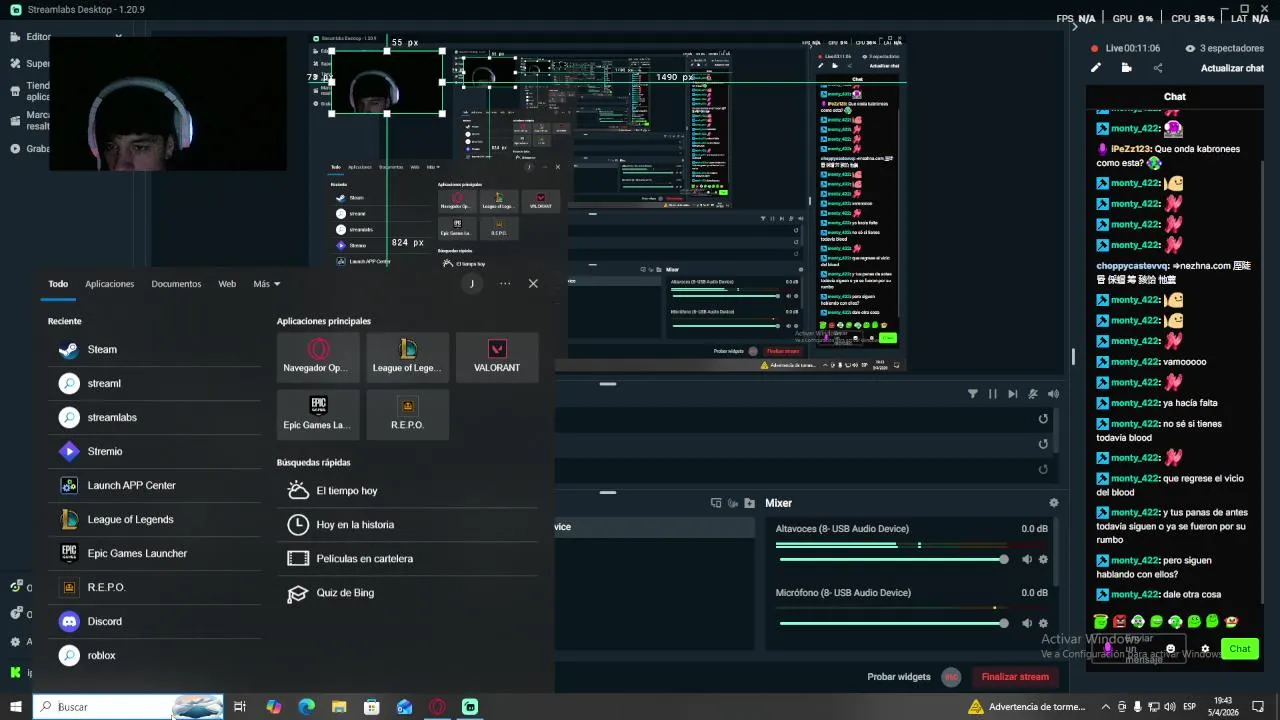The width and height of the screenshot is (1280, 720).
Task: Open the chat emoji picker
Action: (1171, 649)
